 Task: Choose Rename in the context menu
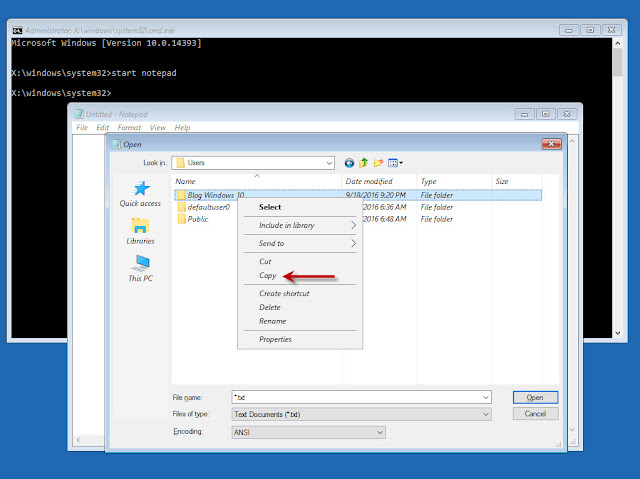click(272, 321)
